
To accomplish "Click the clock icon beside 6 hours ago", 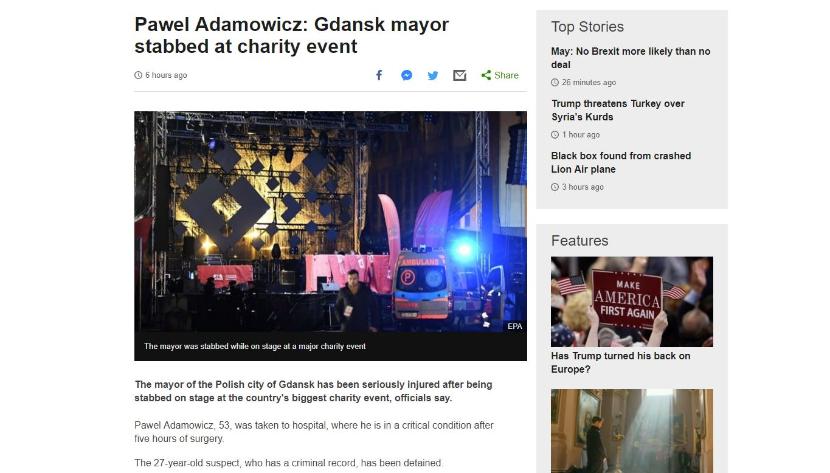I will click(138, 75).
